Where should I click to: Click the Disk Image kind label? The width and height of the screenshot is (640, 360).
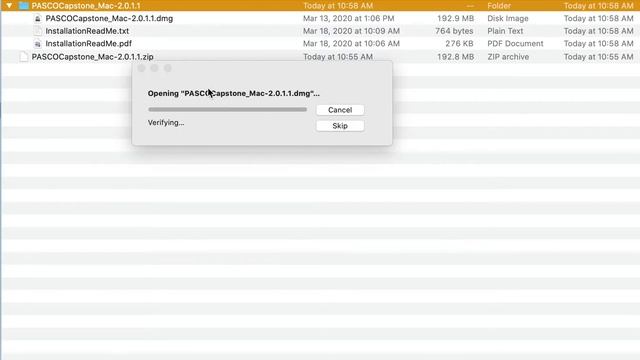coord(508,18)
